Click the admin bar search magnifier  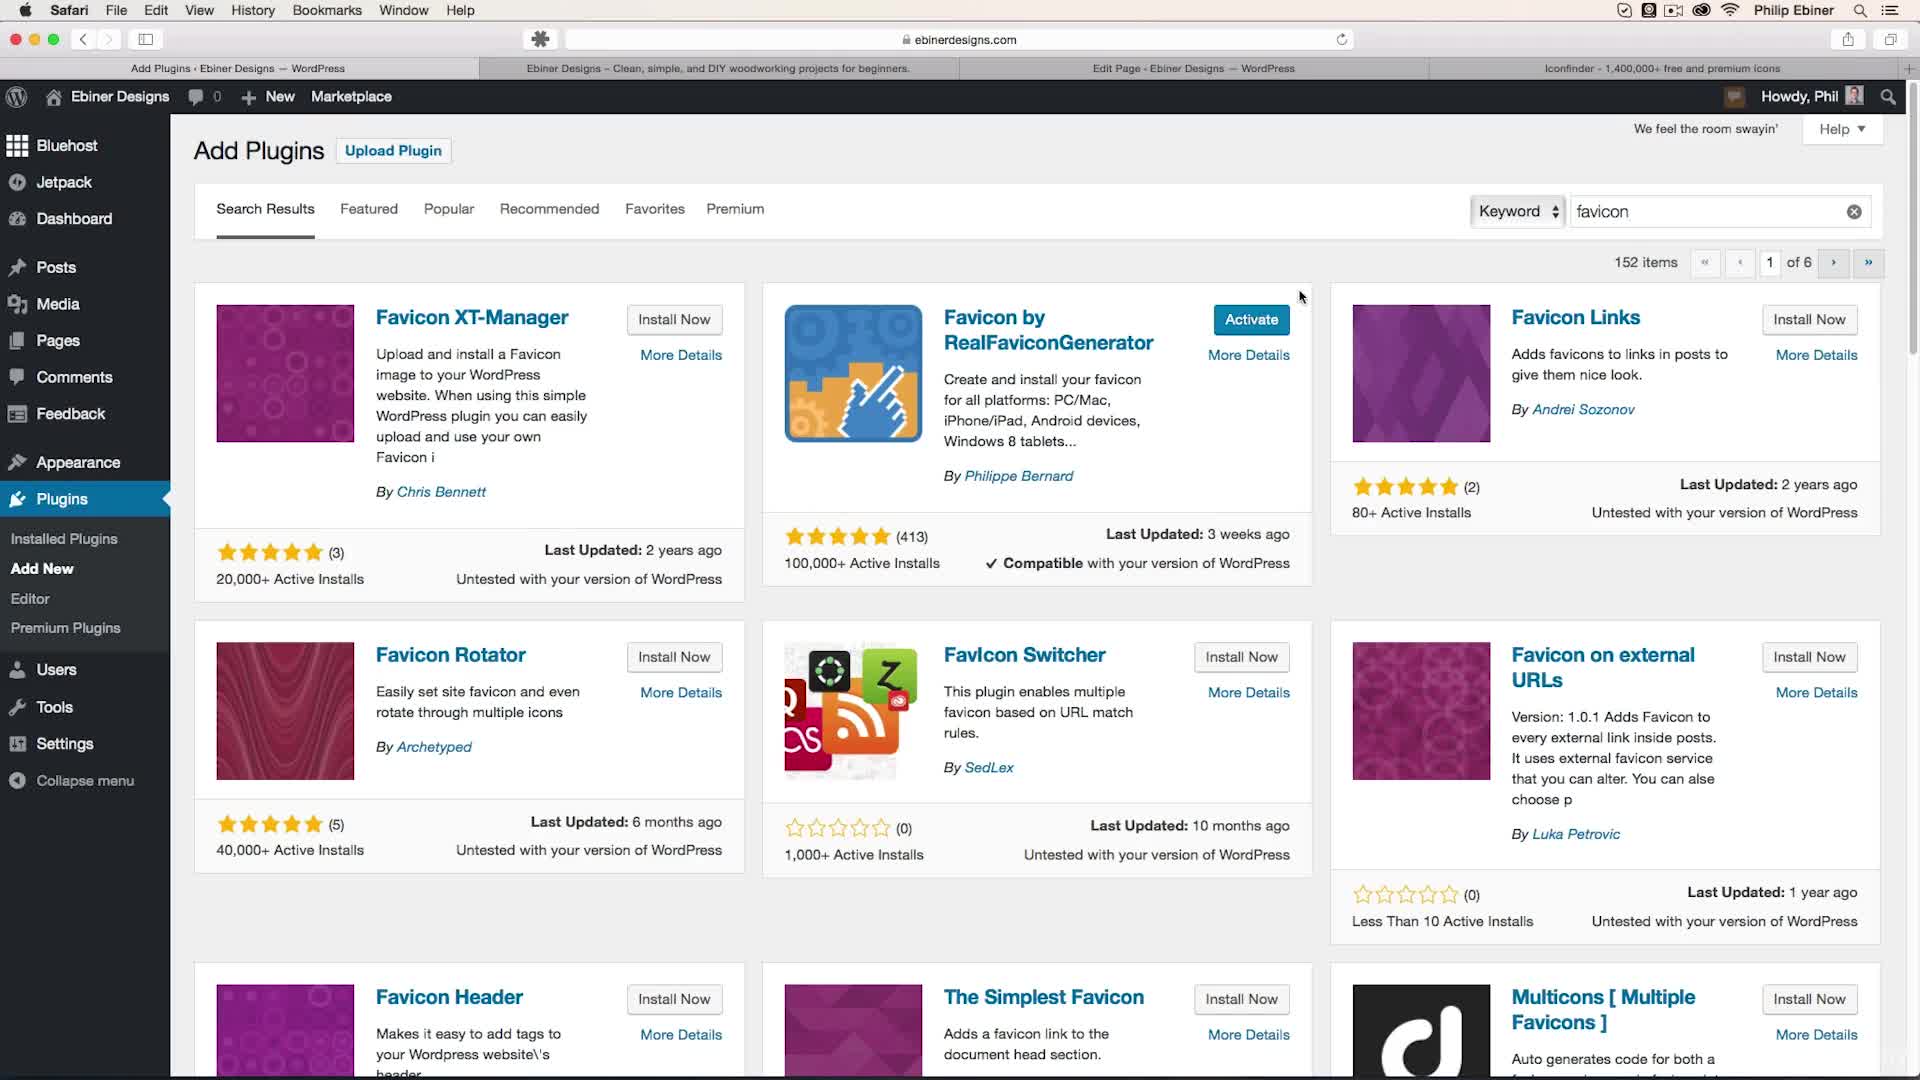(1888, 97)
